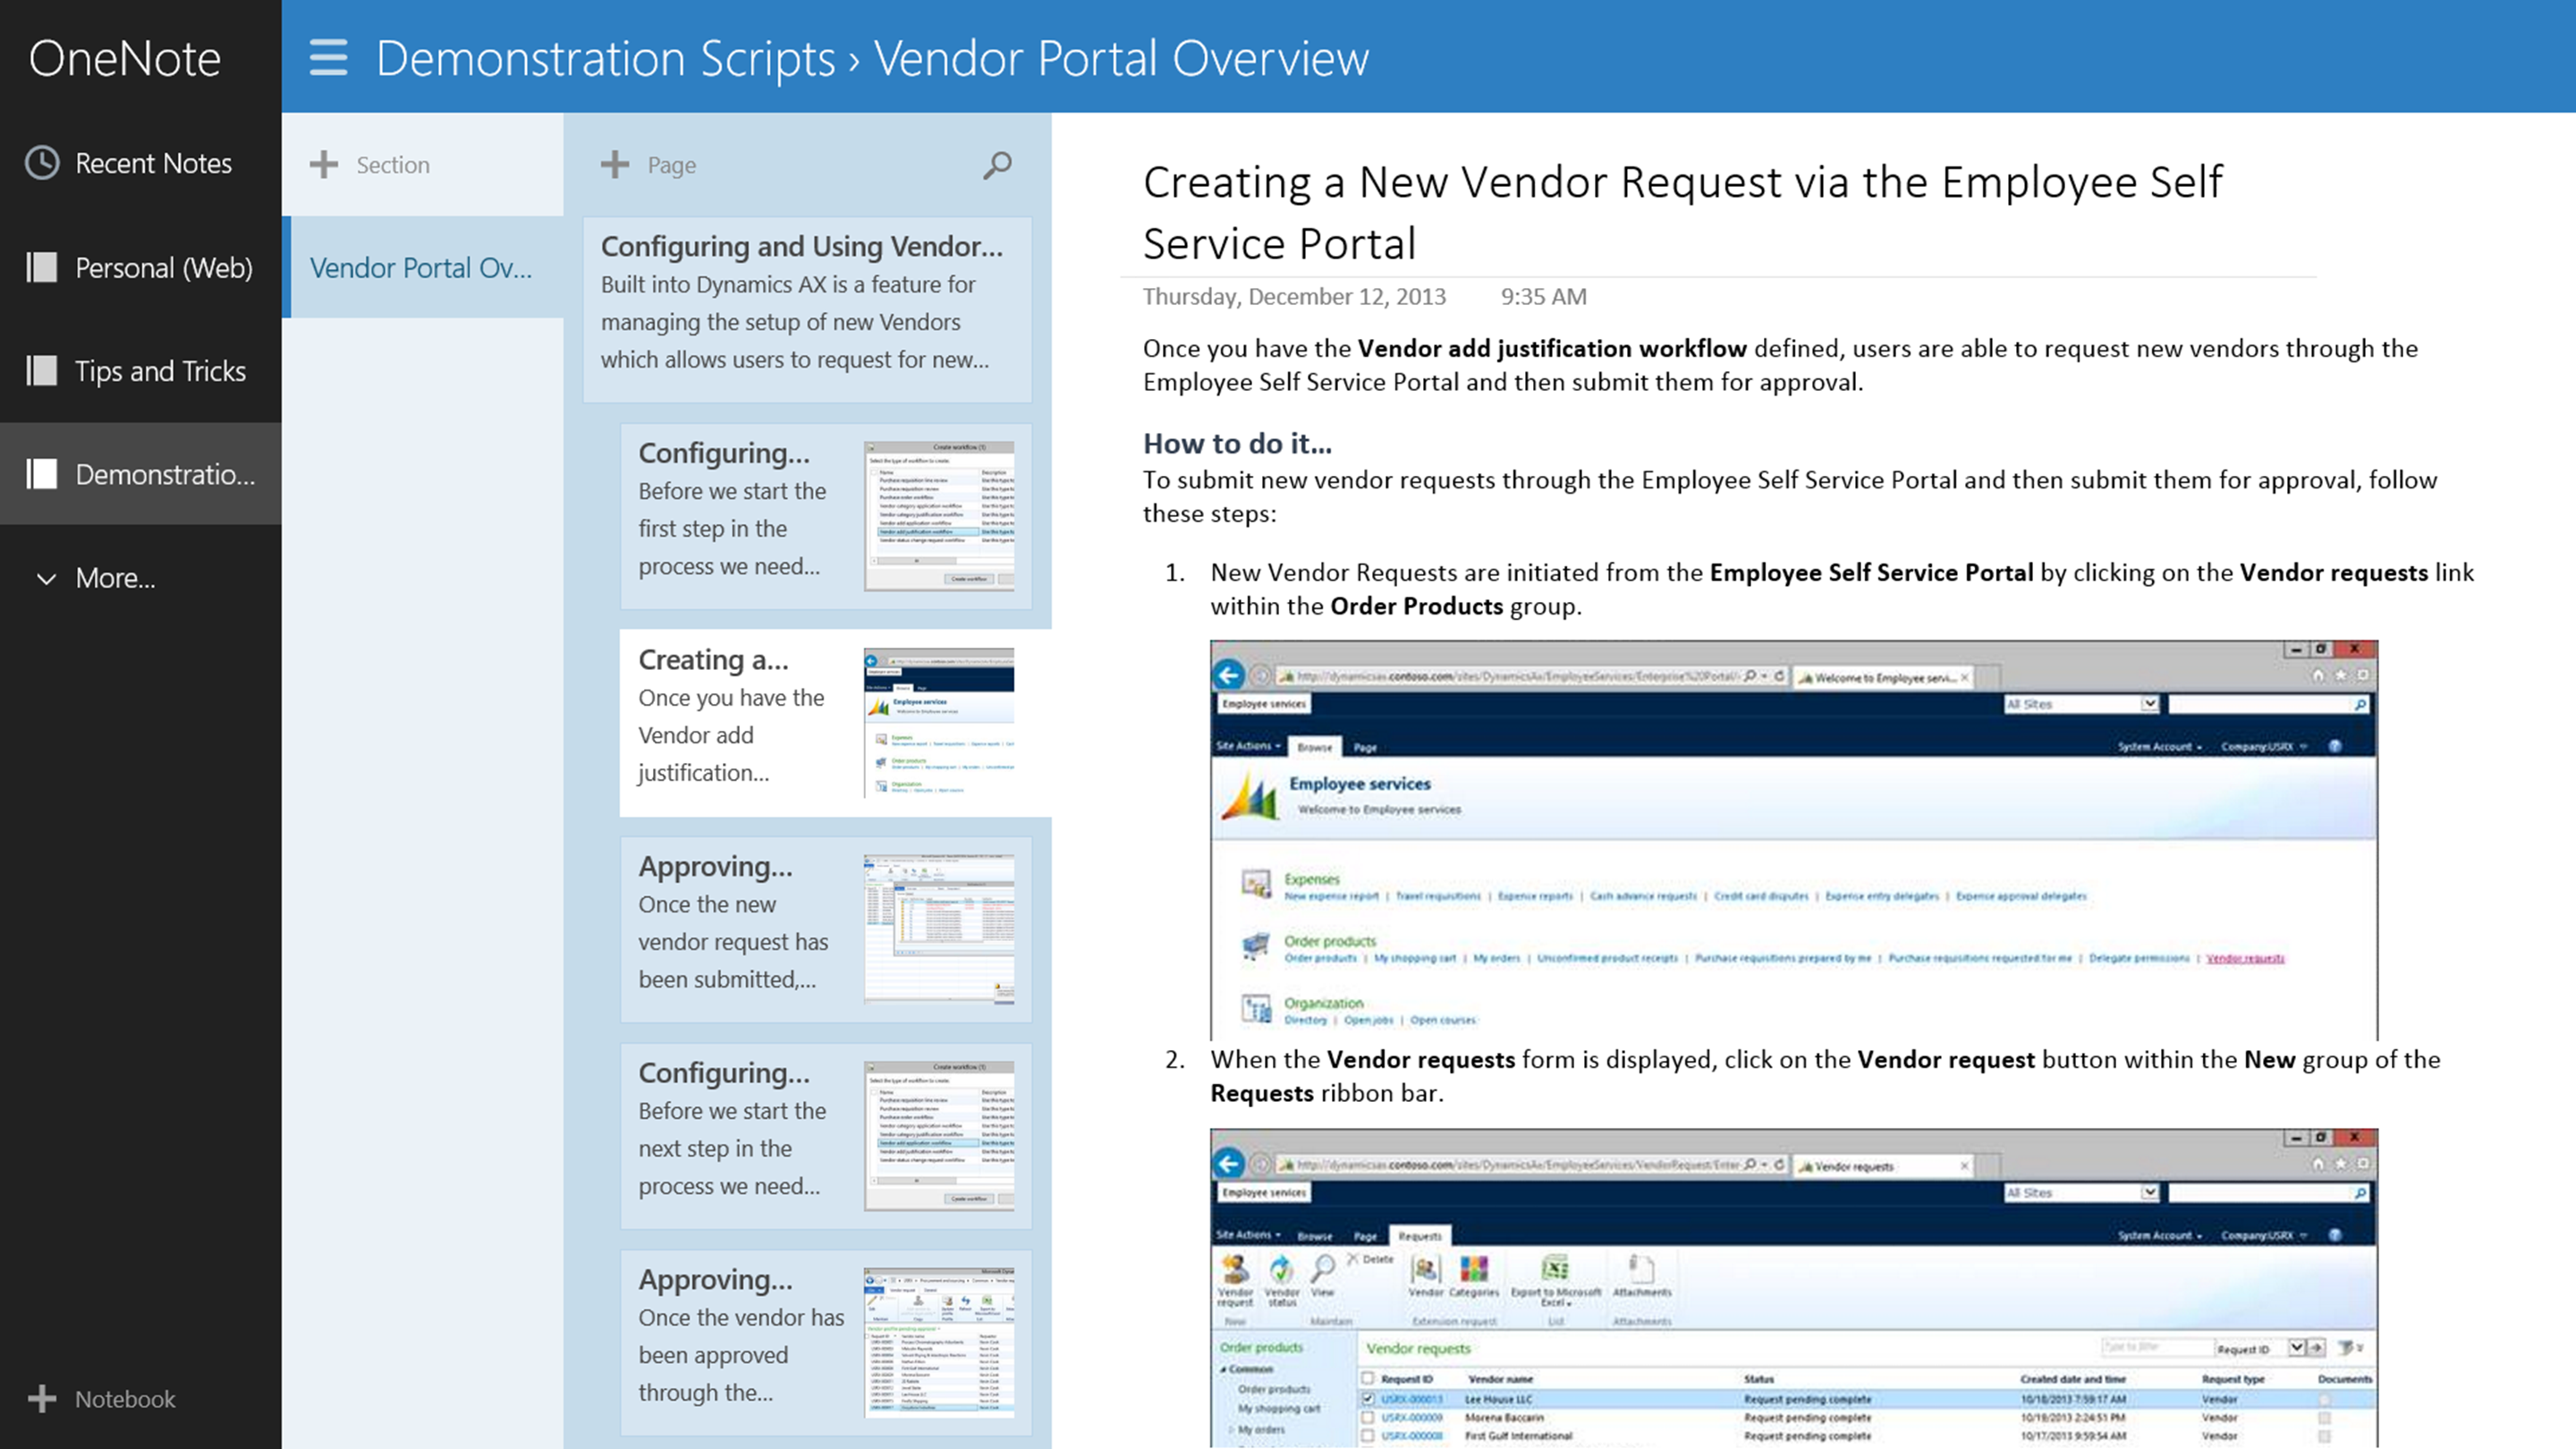Open the Personal (Web) notebook

pos(163,268)
